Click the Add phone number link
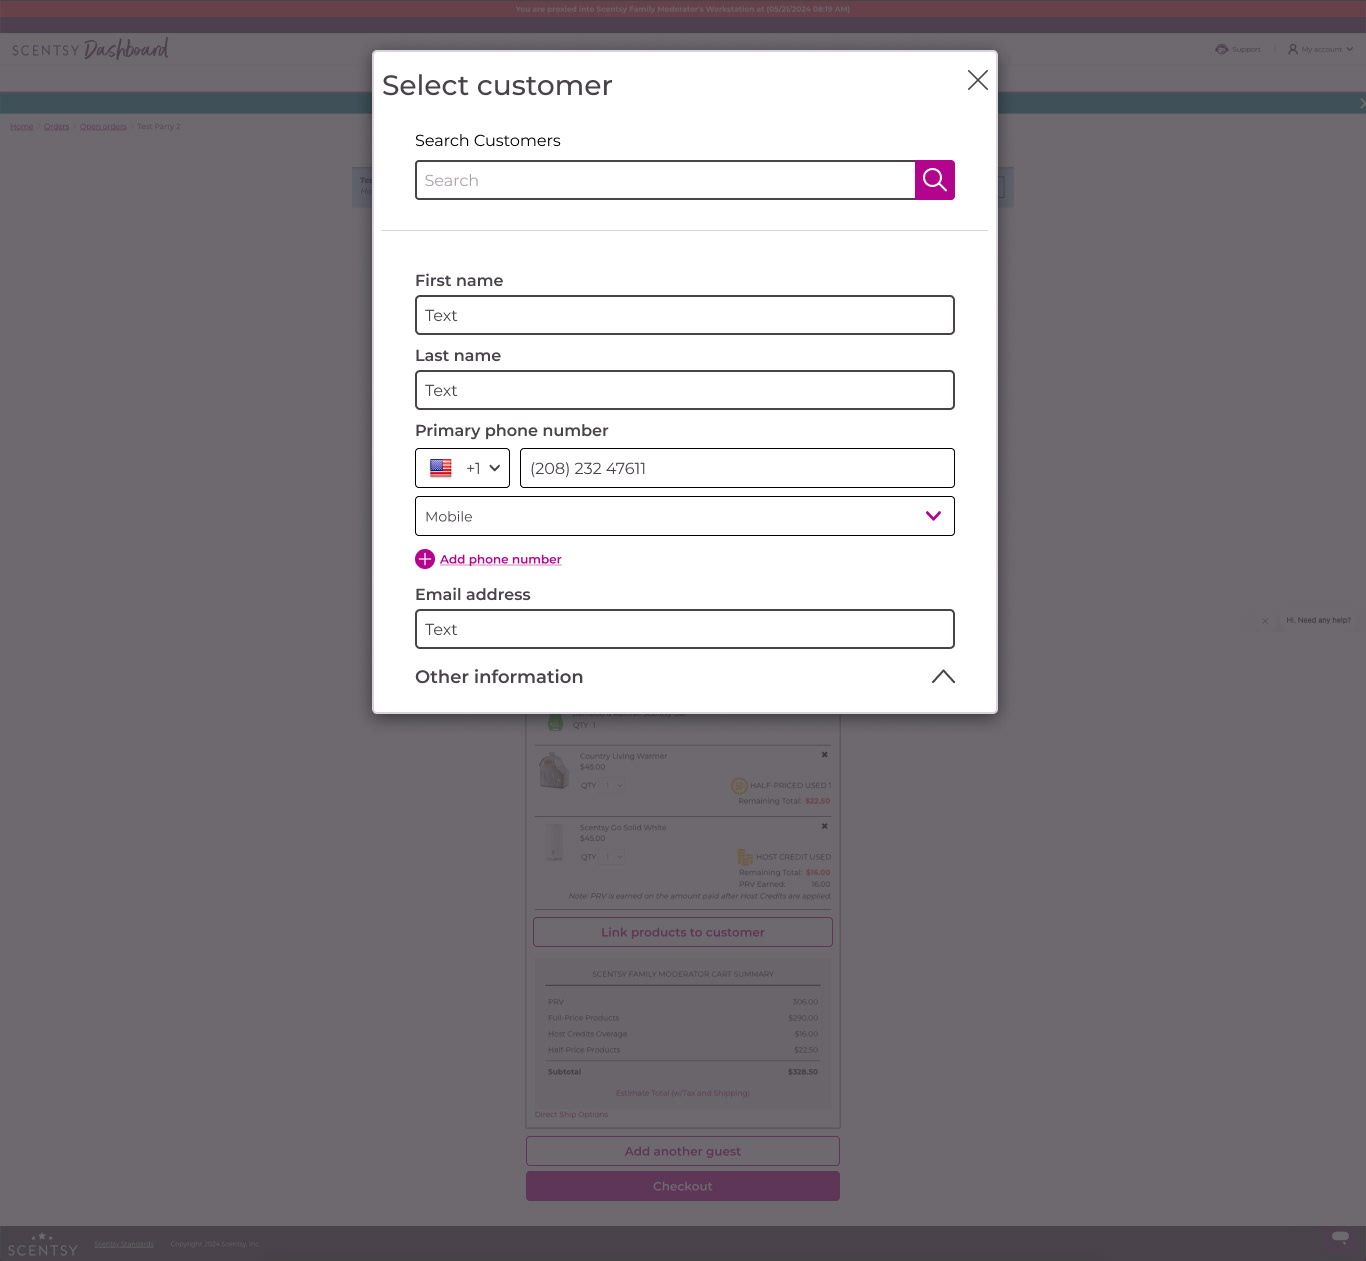1366x1261 pixels. coord(501,559)
